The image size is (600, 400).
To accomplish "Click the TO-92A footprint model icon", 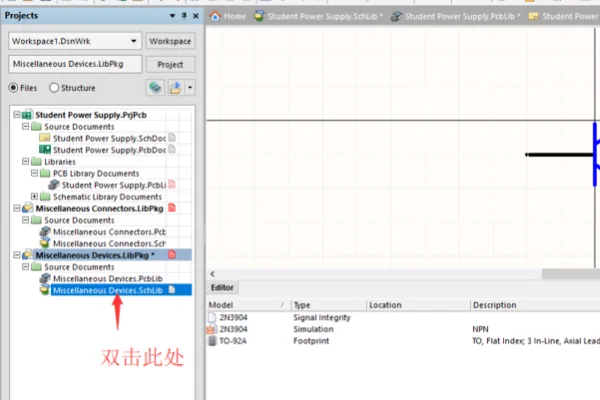I will tap(212, 341).
